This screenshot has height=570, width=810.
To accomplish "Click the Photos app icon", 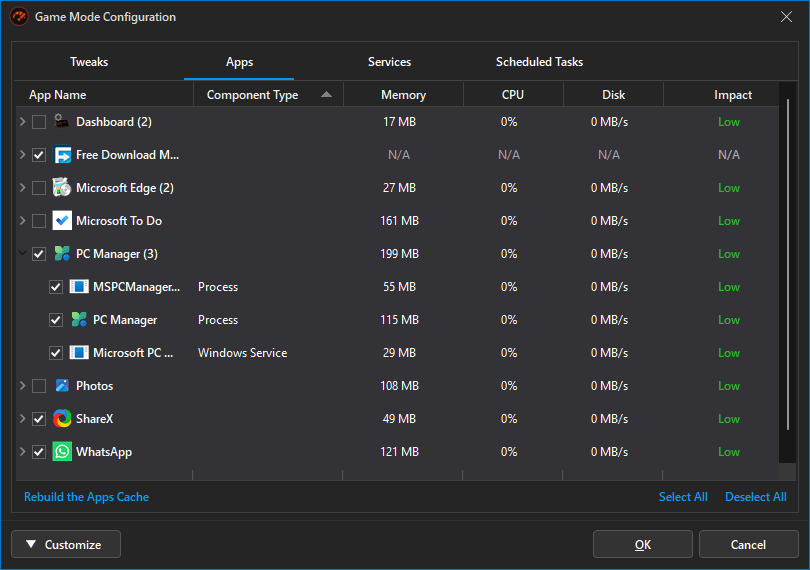I will coord(62,386).
